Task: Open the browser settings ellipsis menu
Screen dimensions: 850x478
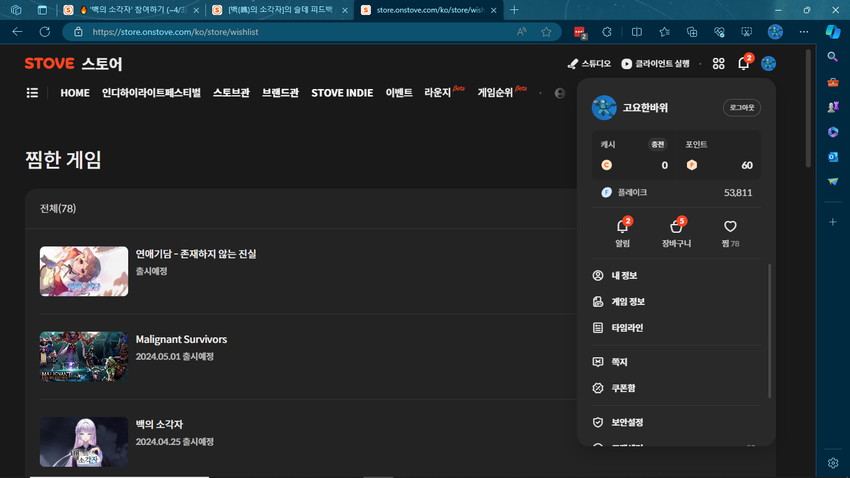Action: point(804,32)
